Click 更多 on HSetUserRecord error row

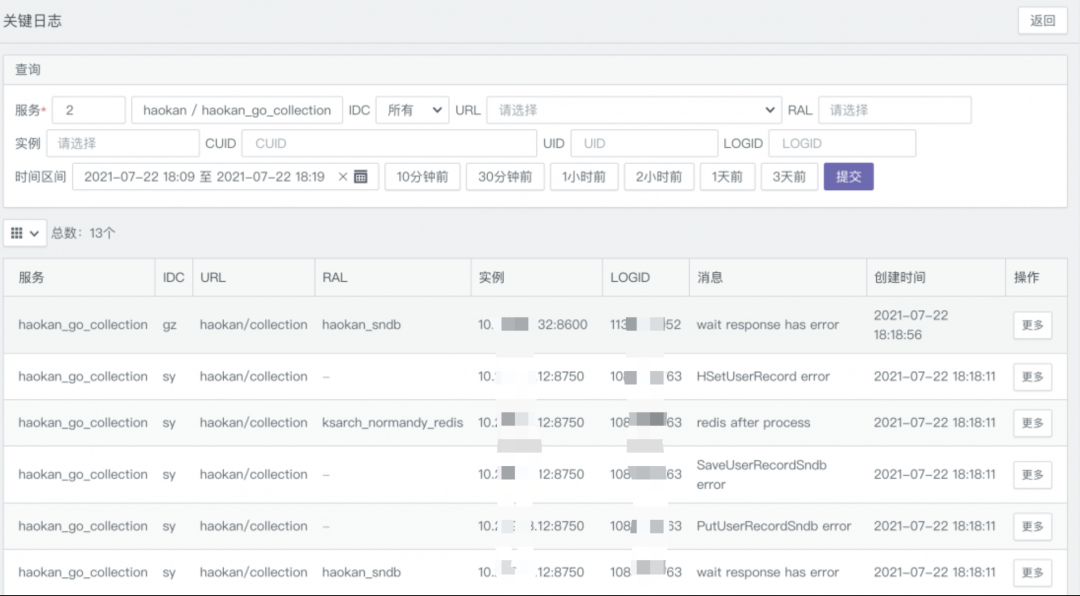click(1032, 377)
